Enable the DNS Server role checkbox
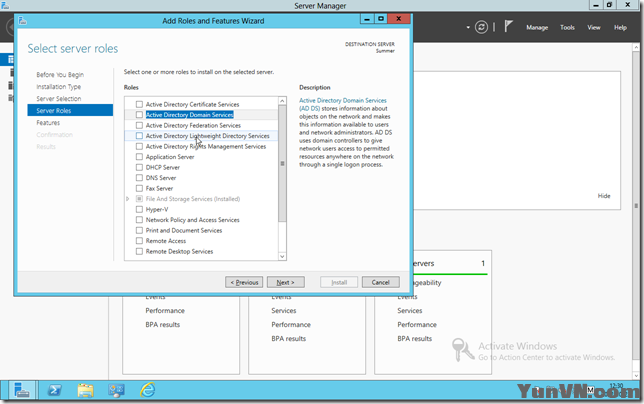The height and width of the screenshot is (404, 644). (139, 178)
